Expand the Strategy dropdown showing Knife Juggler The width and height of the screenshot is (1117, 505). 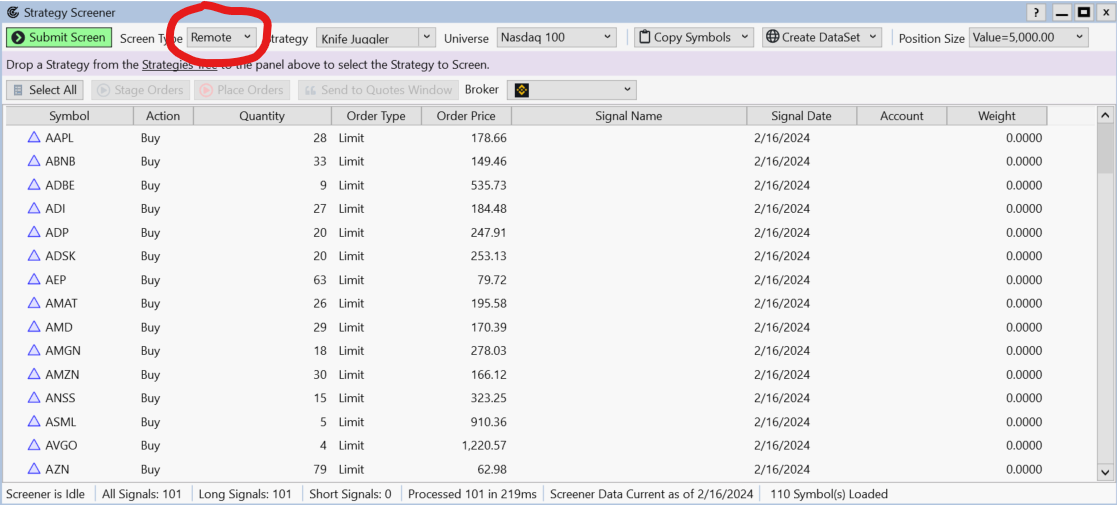click(x=376, y=38)
